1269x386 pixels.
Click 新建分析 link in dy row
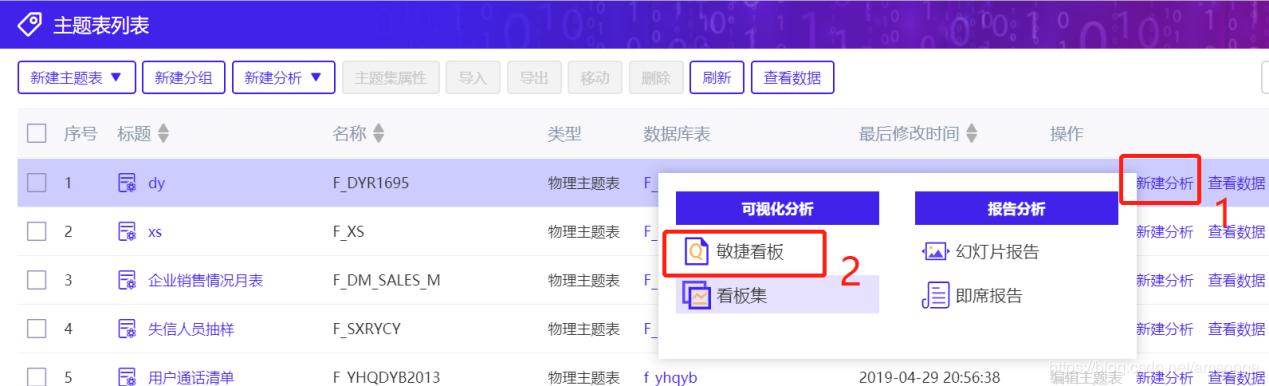pos(1165,183)
